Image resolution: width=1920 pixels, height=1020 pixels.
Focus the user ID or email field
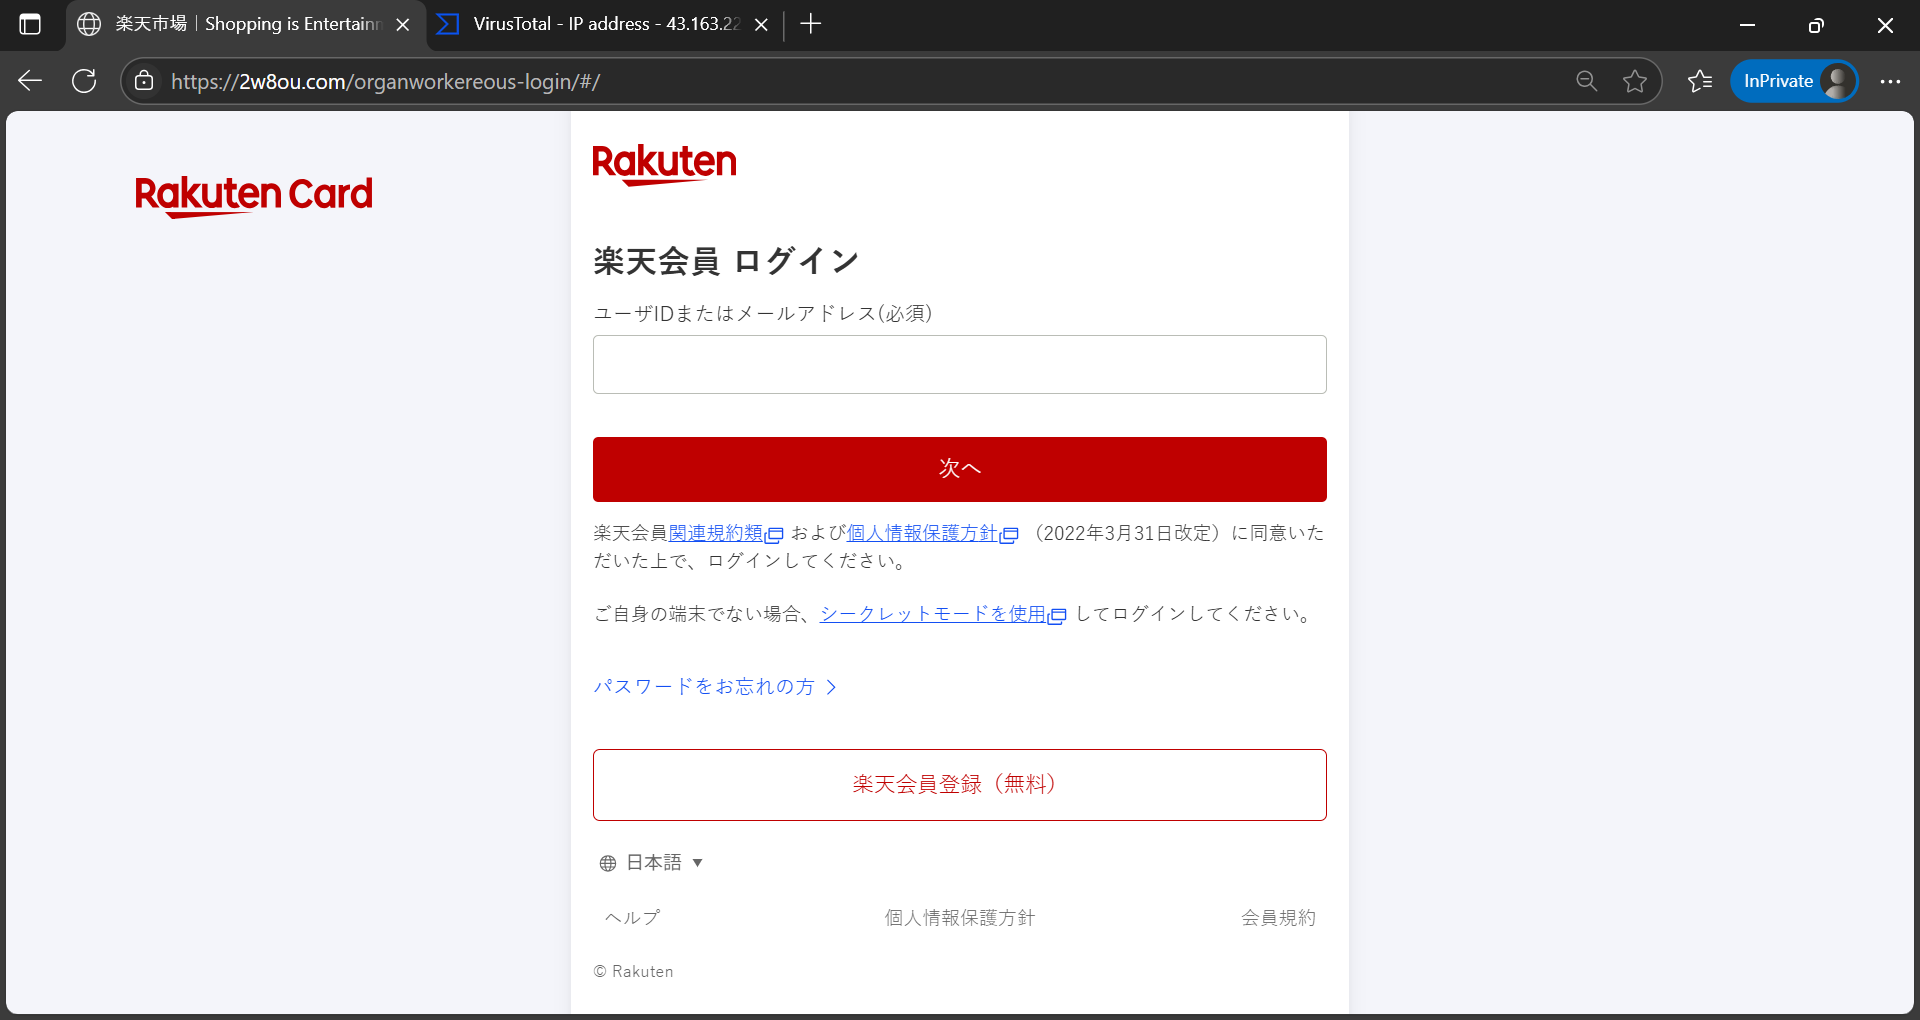coord(960,364)
